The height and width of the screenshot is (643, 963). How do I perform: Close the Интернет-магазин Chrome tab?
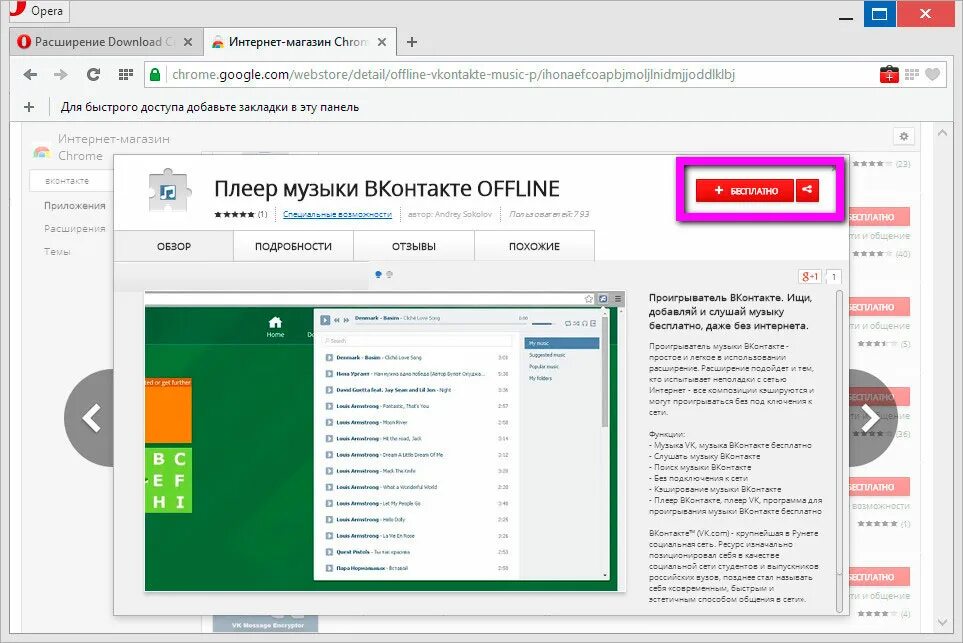[x=382, y=42]
